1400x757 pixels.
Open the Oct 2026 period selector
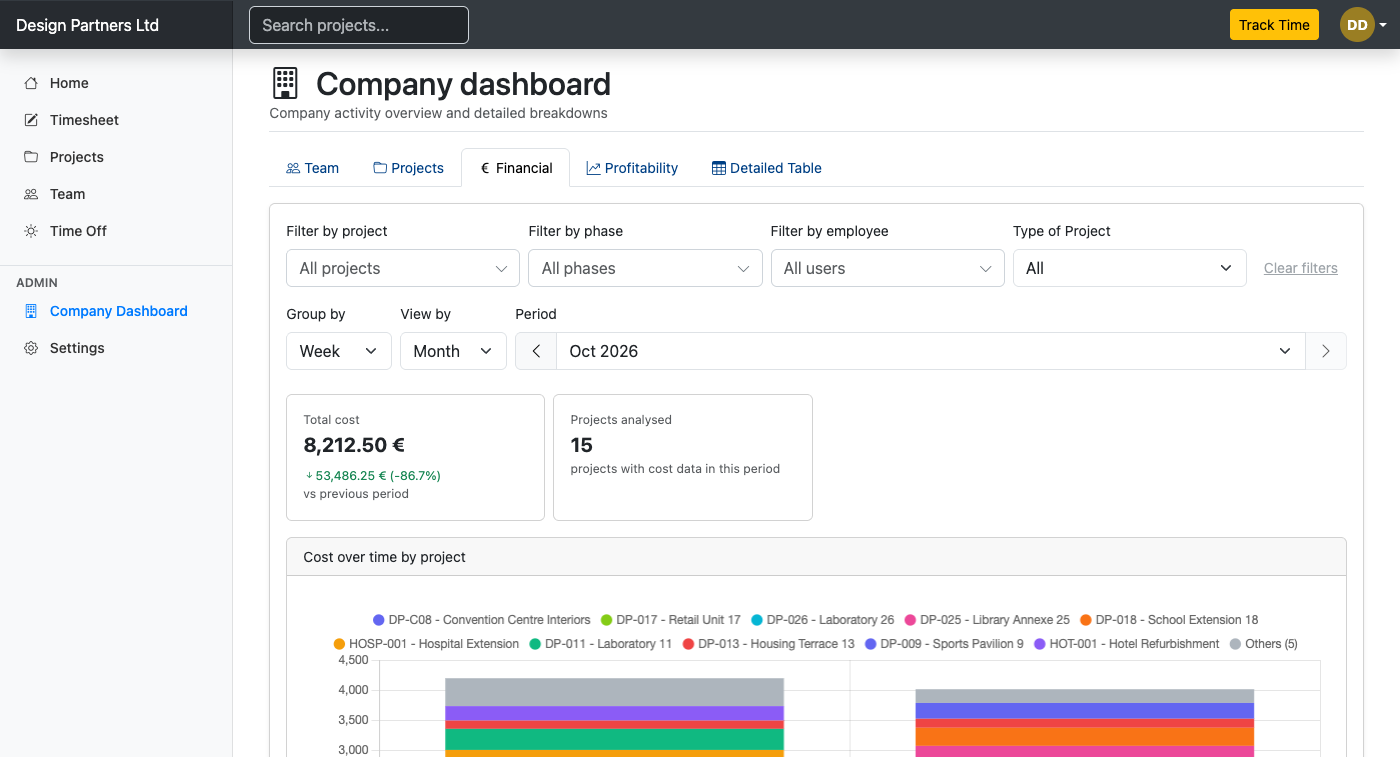(931, 351)
